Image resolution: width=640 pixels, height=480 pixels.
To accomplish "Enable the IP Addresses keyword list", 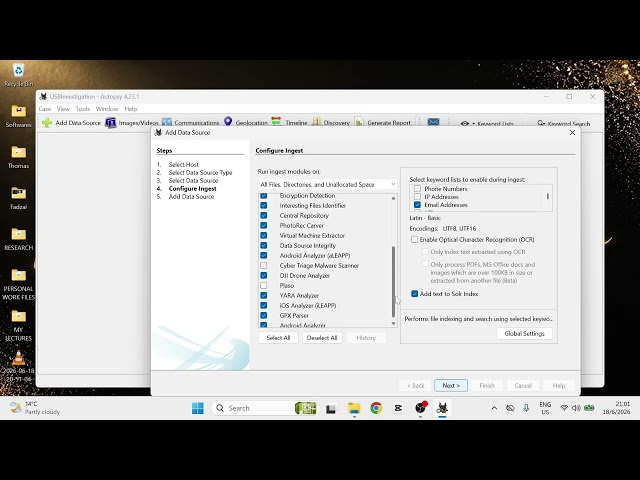I will coord(417,197).
